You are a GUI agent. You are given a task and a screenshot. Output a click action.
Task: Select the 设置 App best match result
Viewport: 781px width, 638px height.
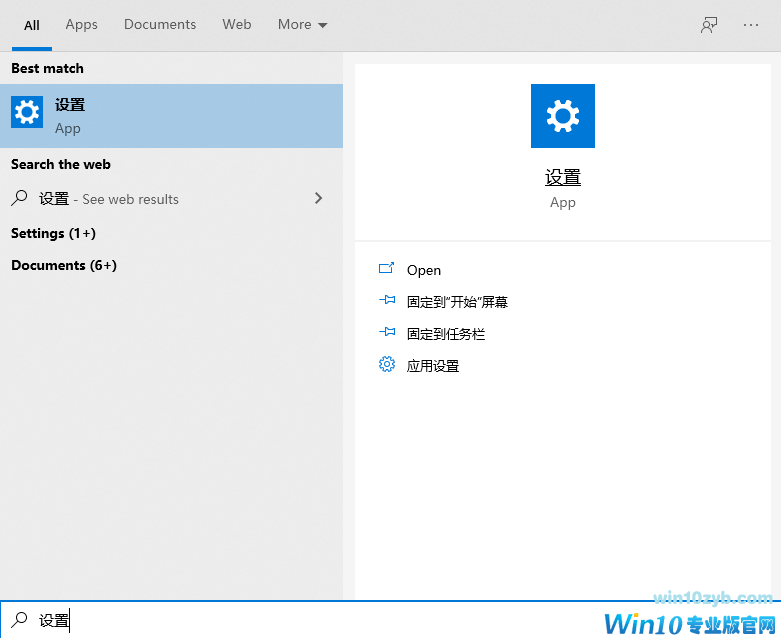click(171, 116)
